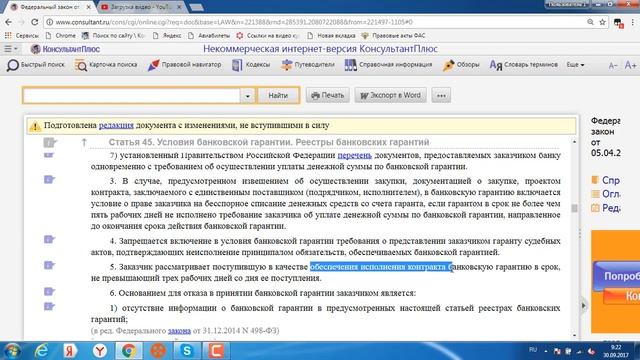Screen dimensions: 640x360
Task: Focus the document search input field
Action: [x=131, y=96]
